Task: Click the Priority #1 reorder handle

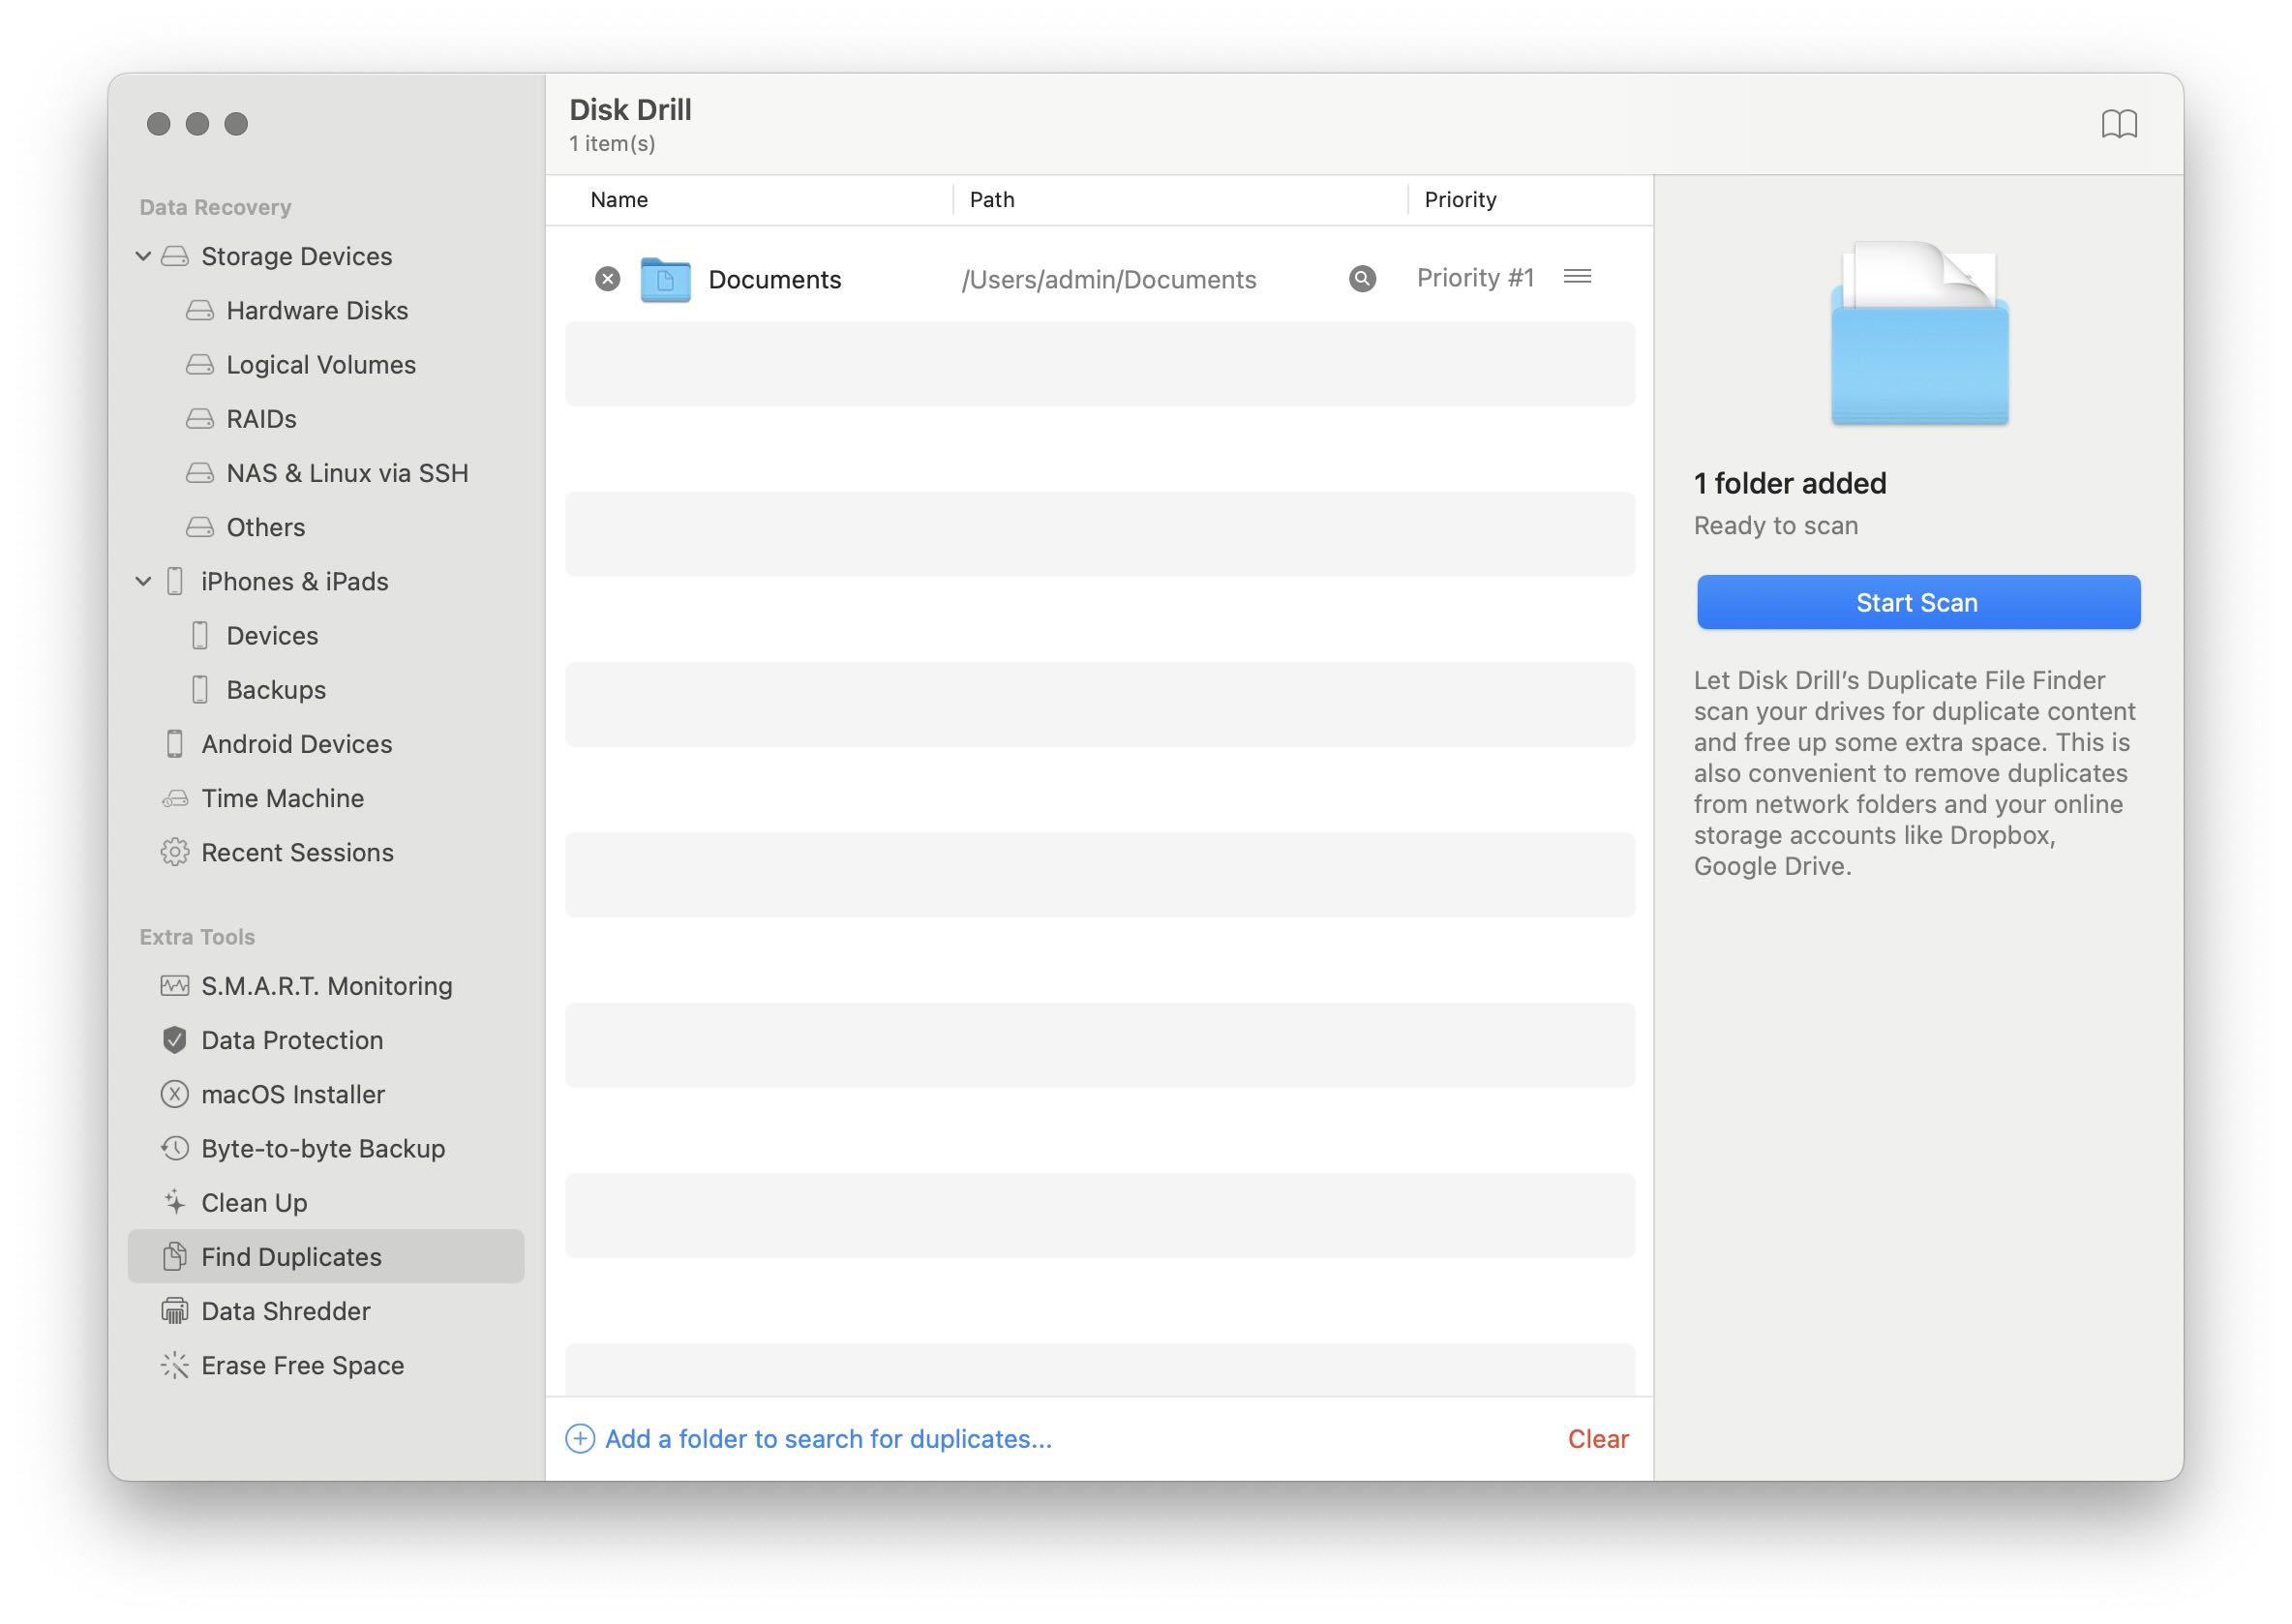Action: [1576, 276]
